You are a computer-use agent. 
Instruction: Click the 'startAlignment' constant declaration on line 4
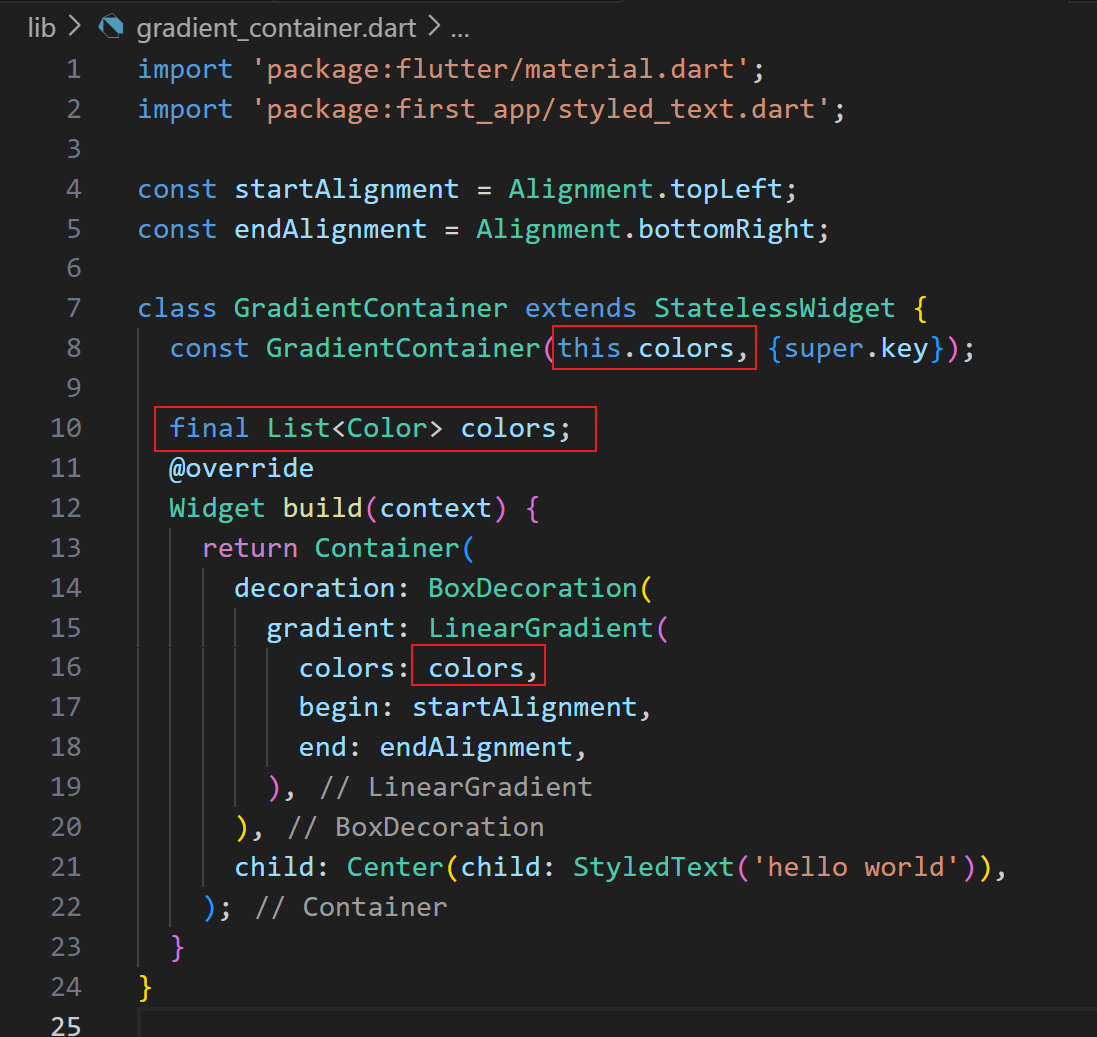click(346, 190)
